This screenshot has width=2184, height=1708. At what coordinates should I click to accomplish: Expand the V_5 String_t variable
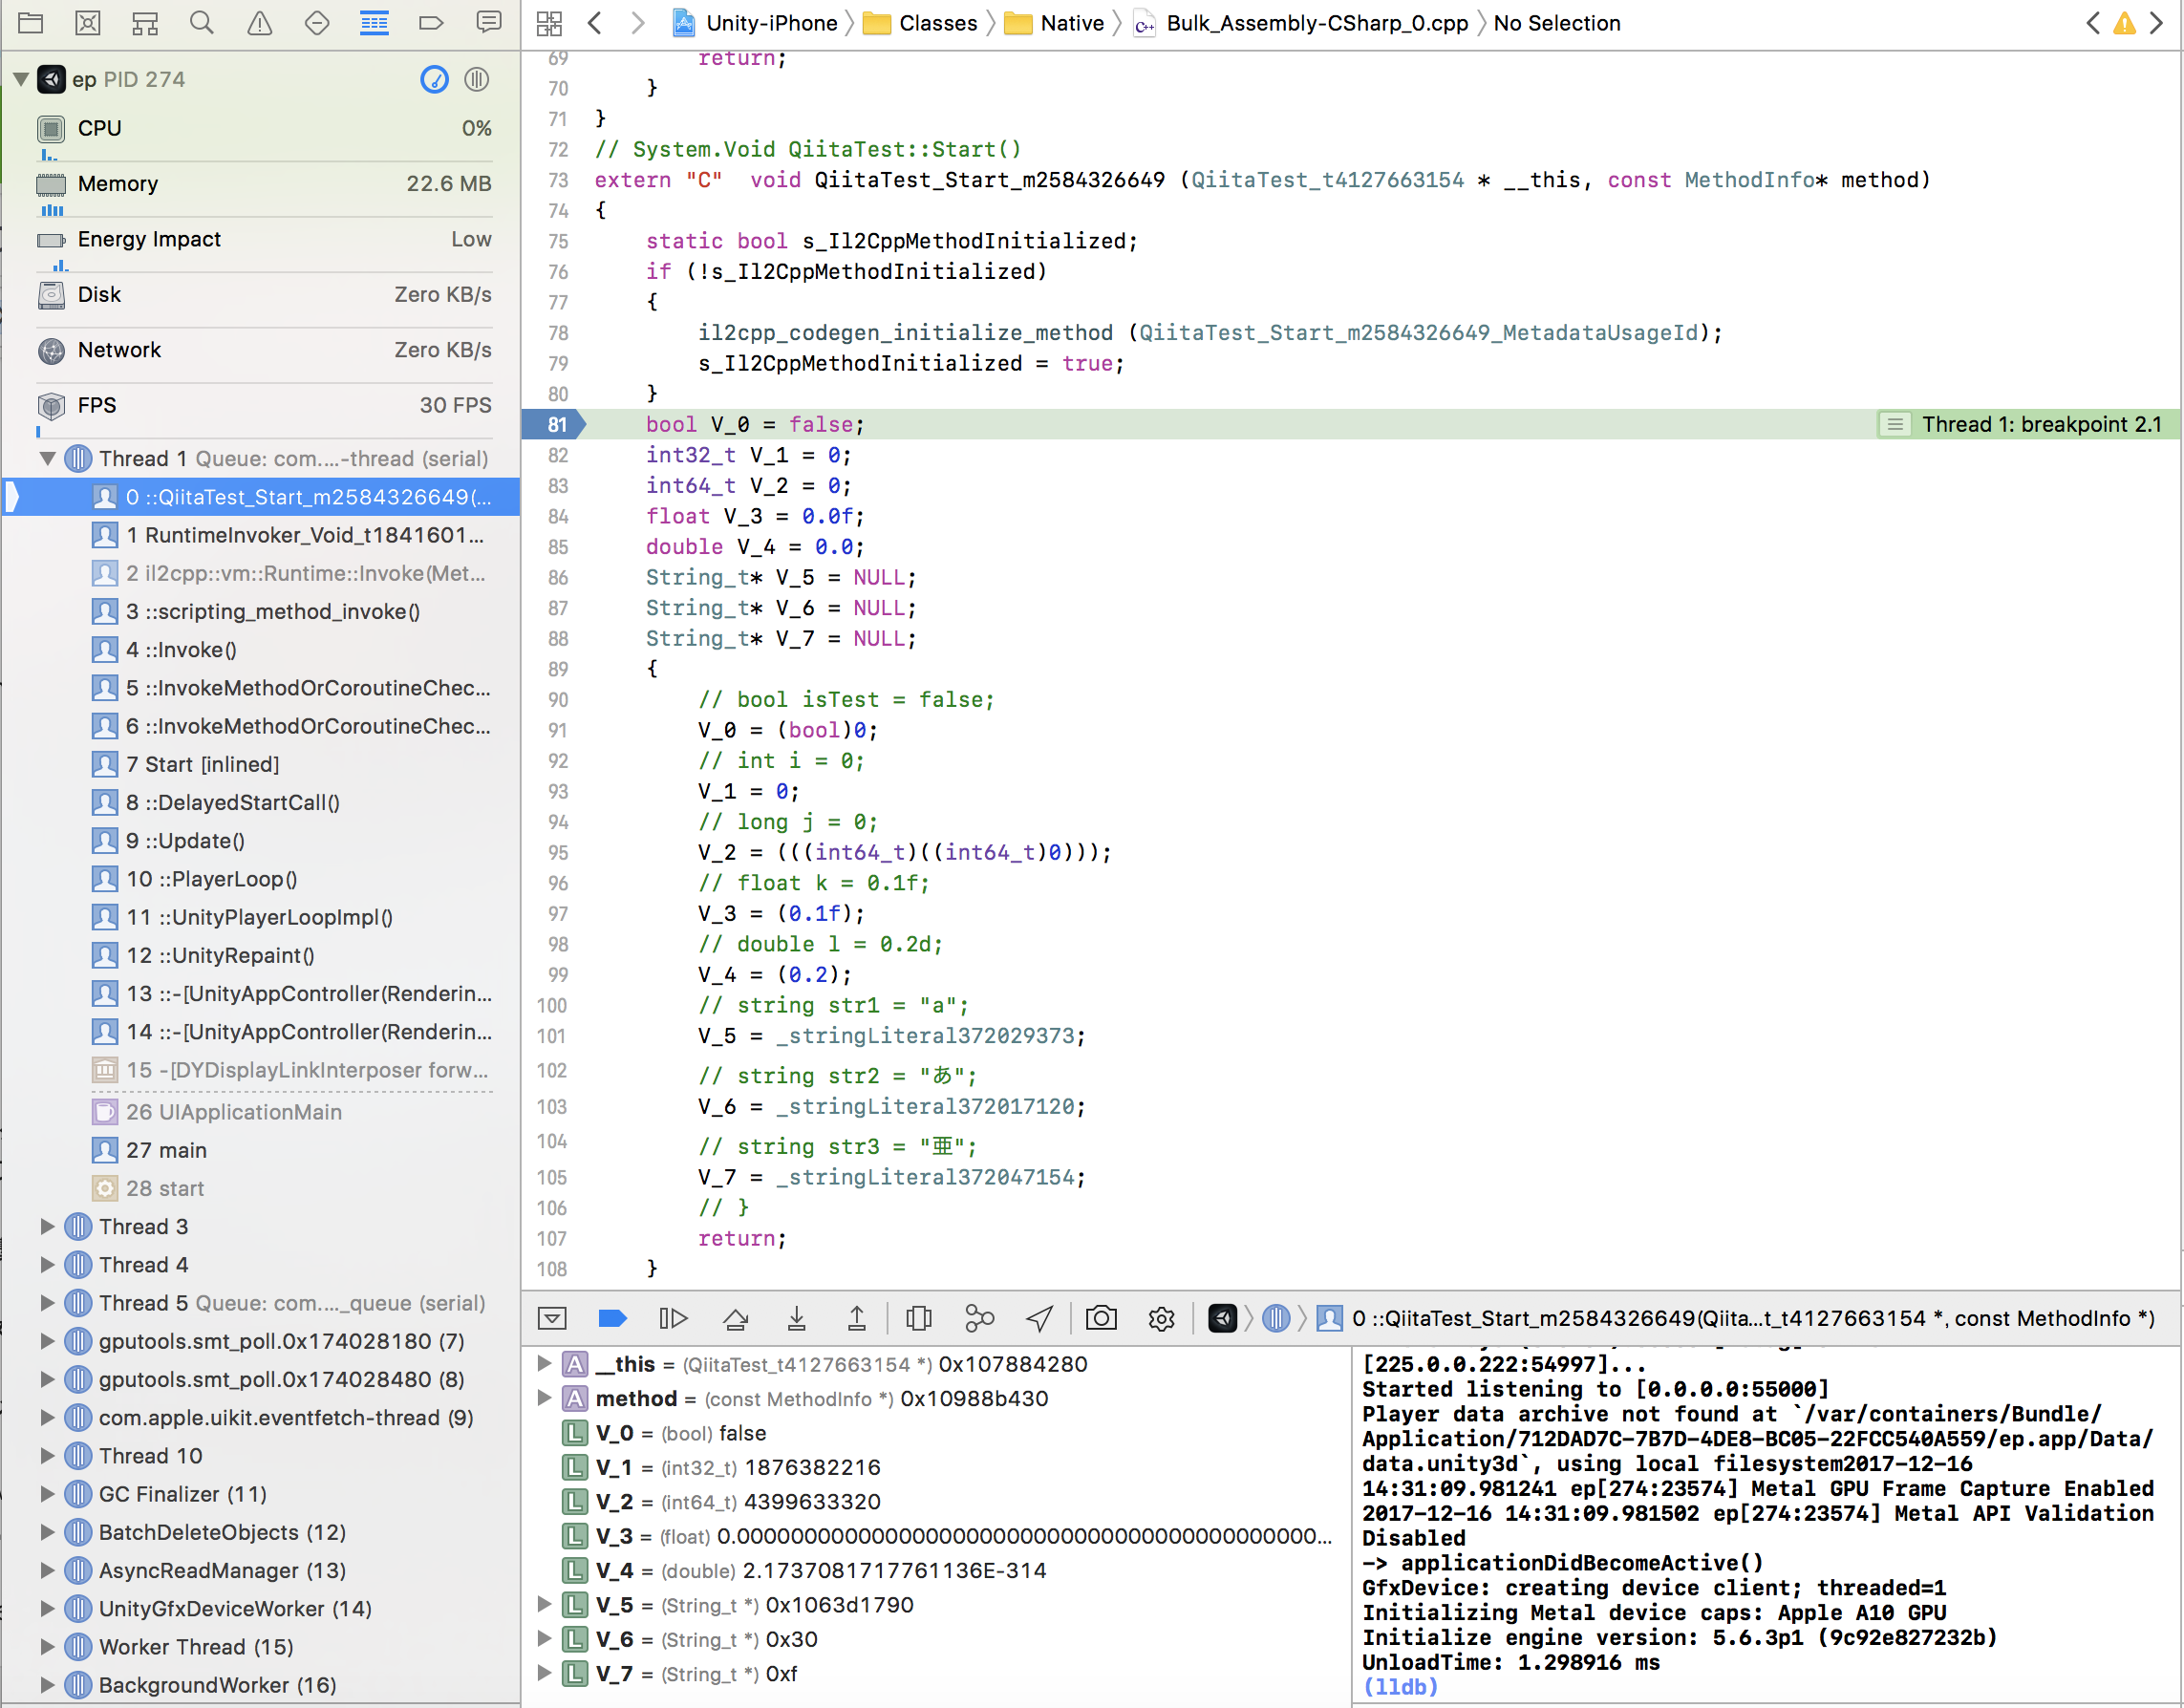point(544,1604)
